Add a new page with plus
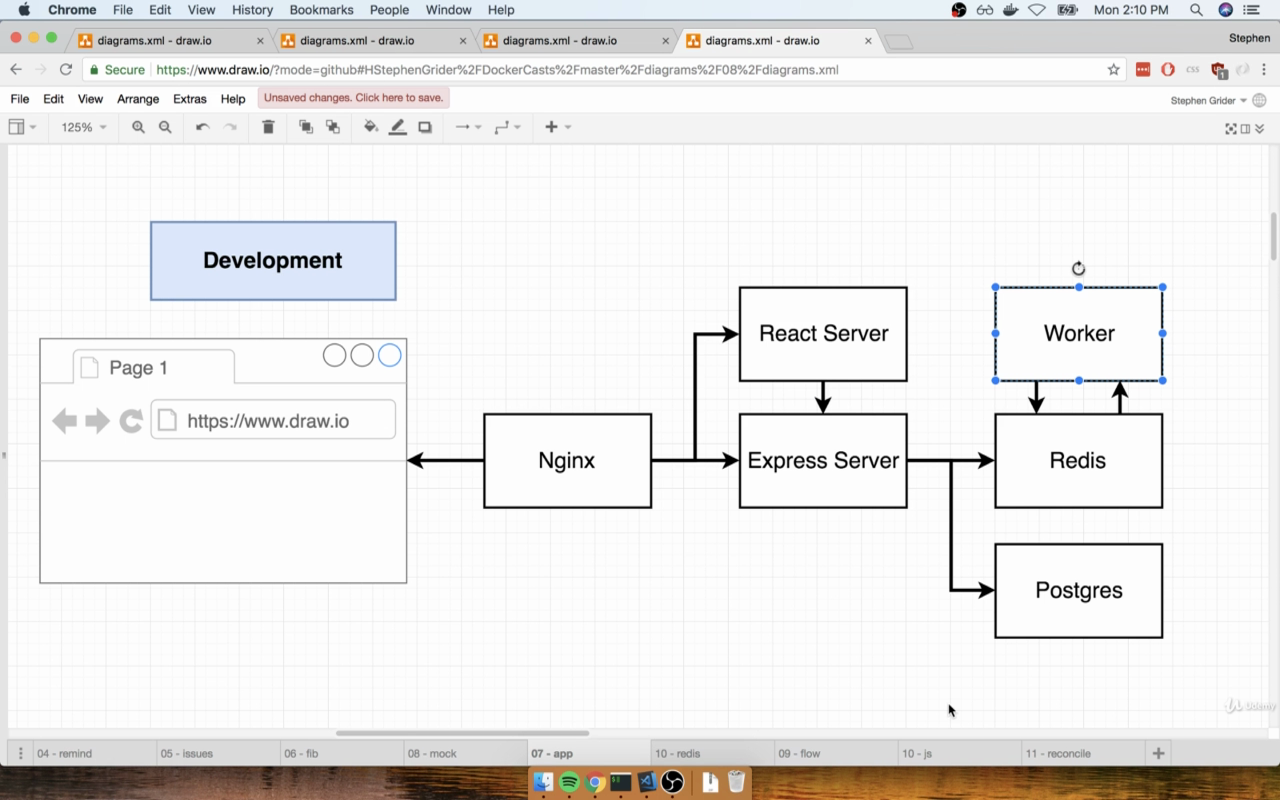This screenshot has width=1280, height=800. click(x=1159, y=753)
